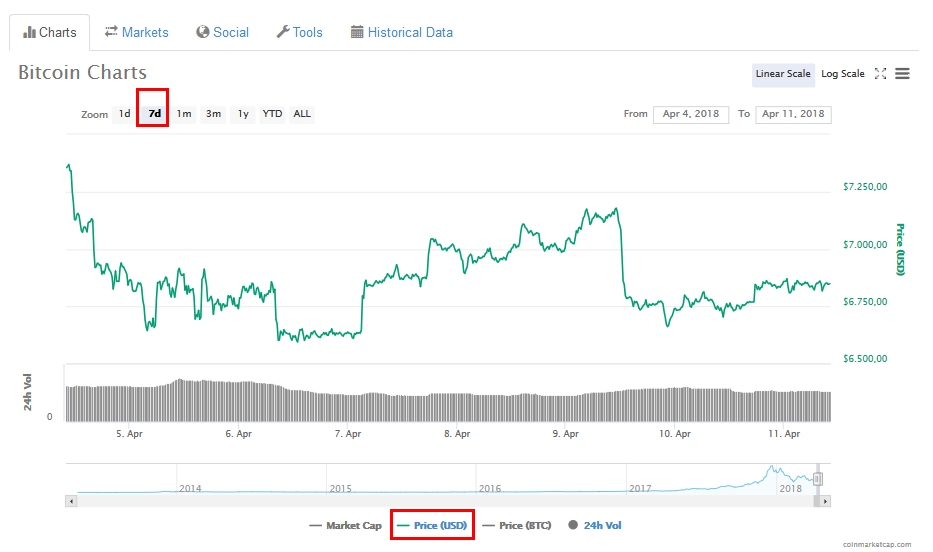933x552 pixels.
Task: Click the $7,250.00 price axis label
Action: (x=865, y=187)
